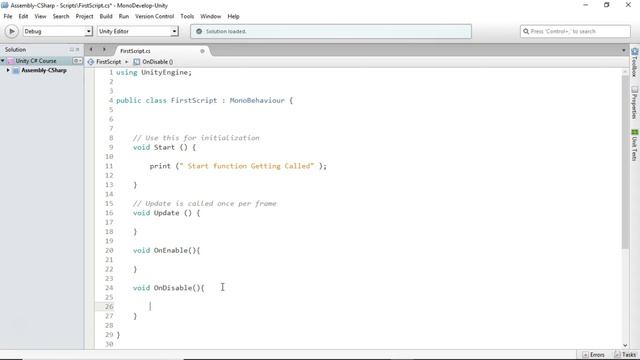Image resolution: width=640 pixels, height=360 pixels.
Task: Open the View menu
Action: pos(40,16)
